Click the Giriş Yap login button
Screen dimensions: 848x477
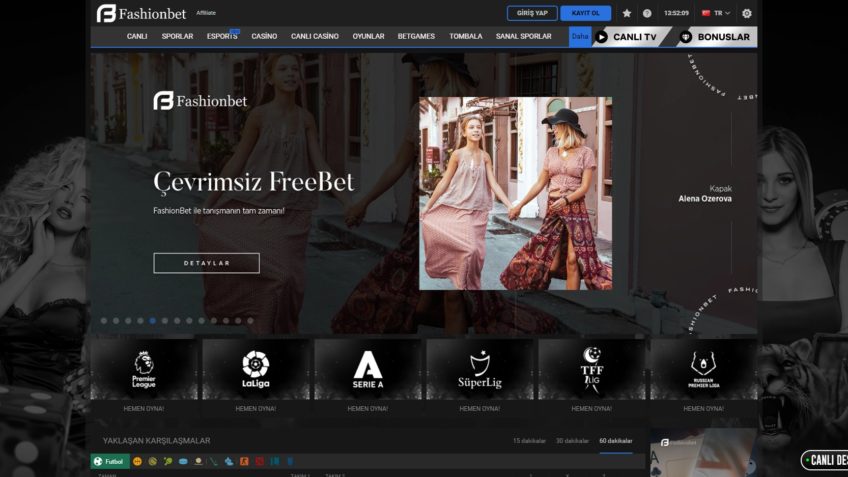532,14
